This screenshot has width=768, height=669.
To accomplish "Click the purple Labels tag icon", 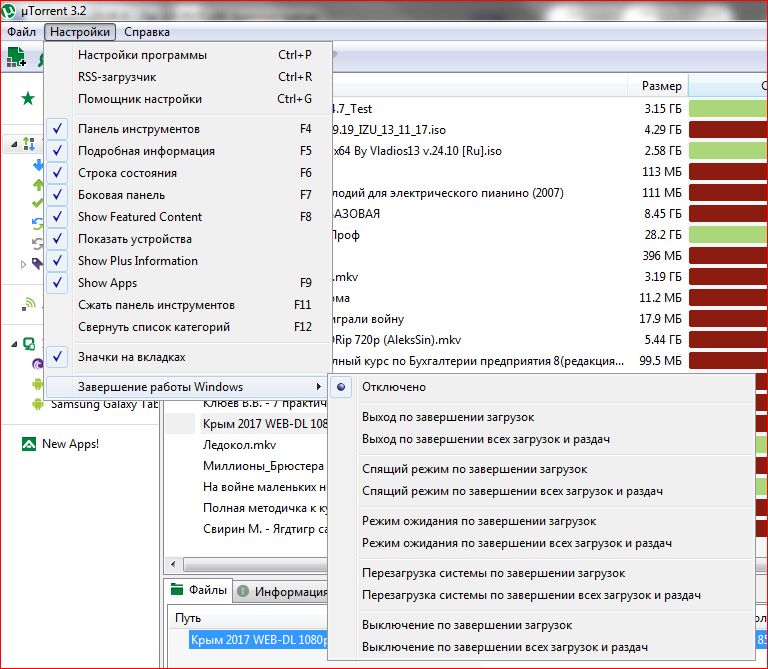I will 38,264.
